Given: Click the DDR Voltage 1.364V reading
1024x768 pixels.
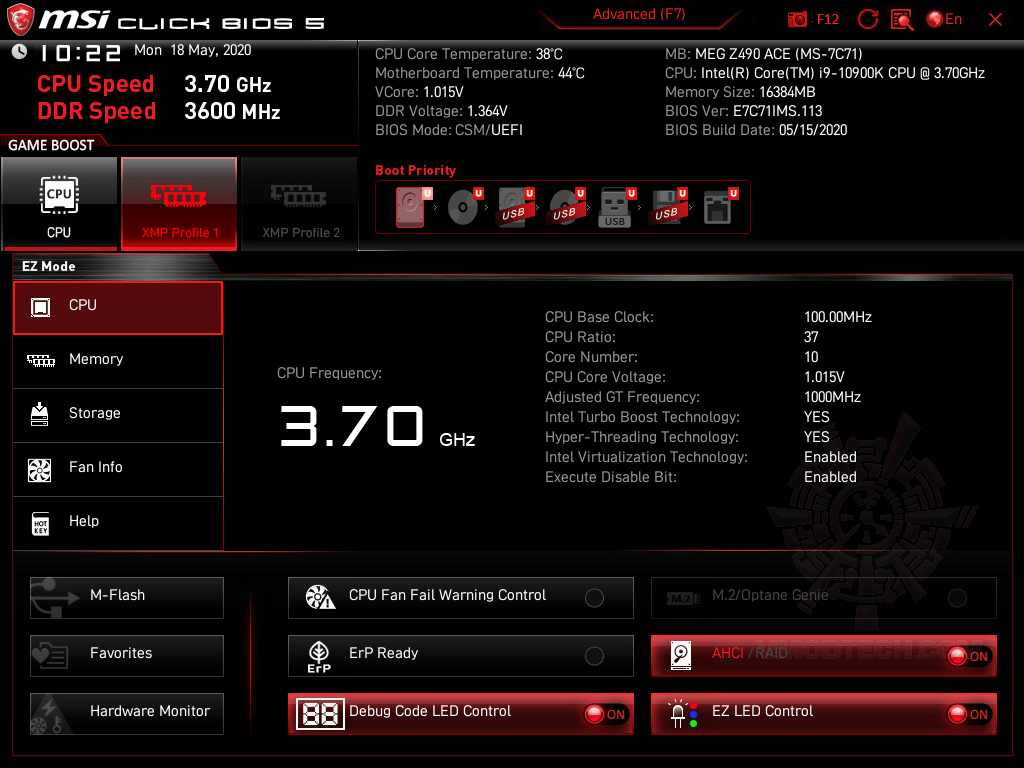Looking at the screenshot, I should click(441, 111).
